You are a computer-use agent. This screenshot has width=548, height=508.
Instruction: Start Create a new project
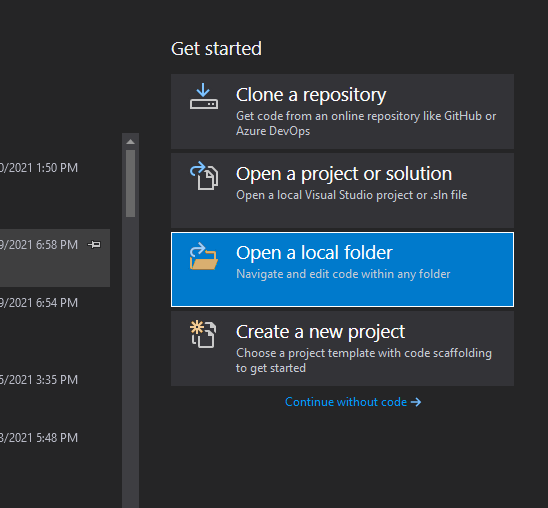click(342, 348)
